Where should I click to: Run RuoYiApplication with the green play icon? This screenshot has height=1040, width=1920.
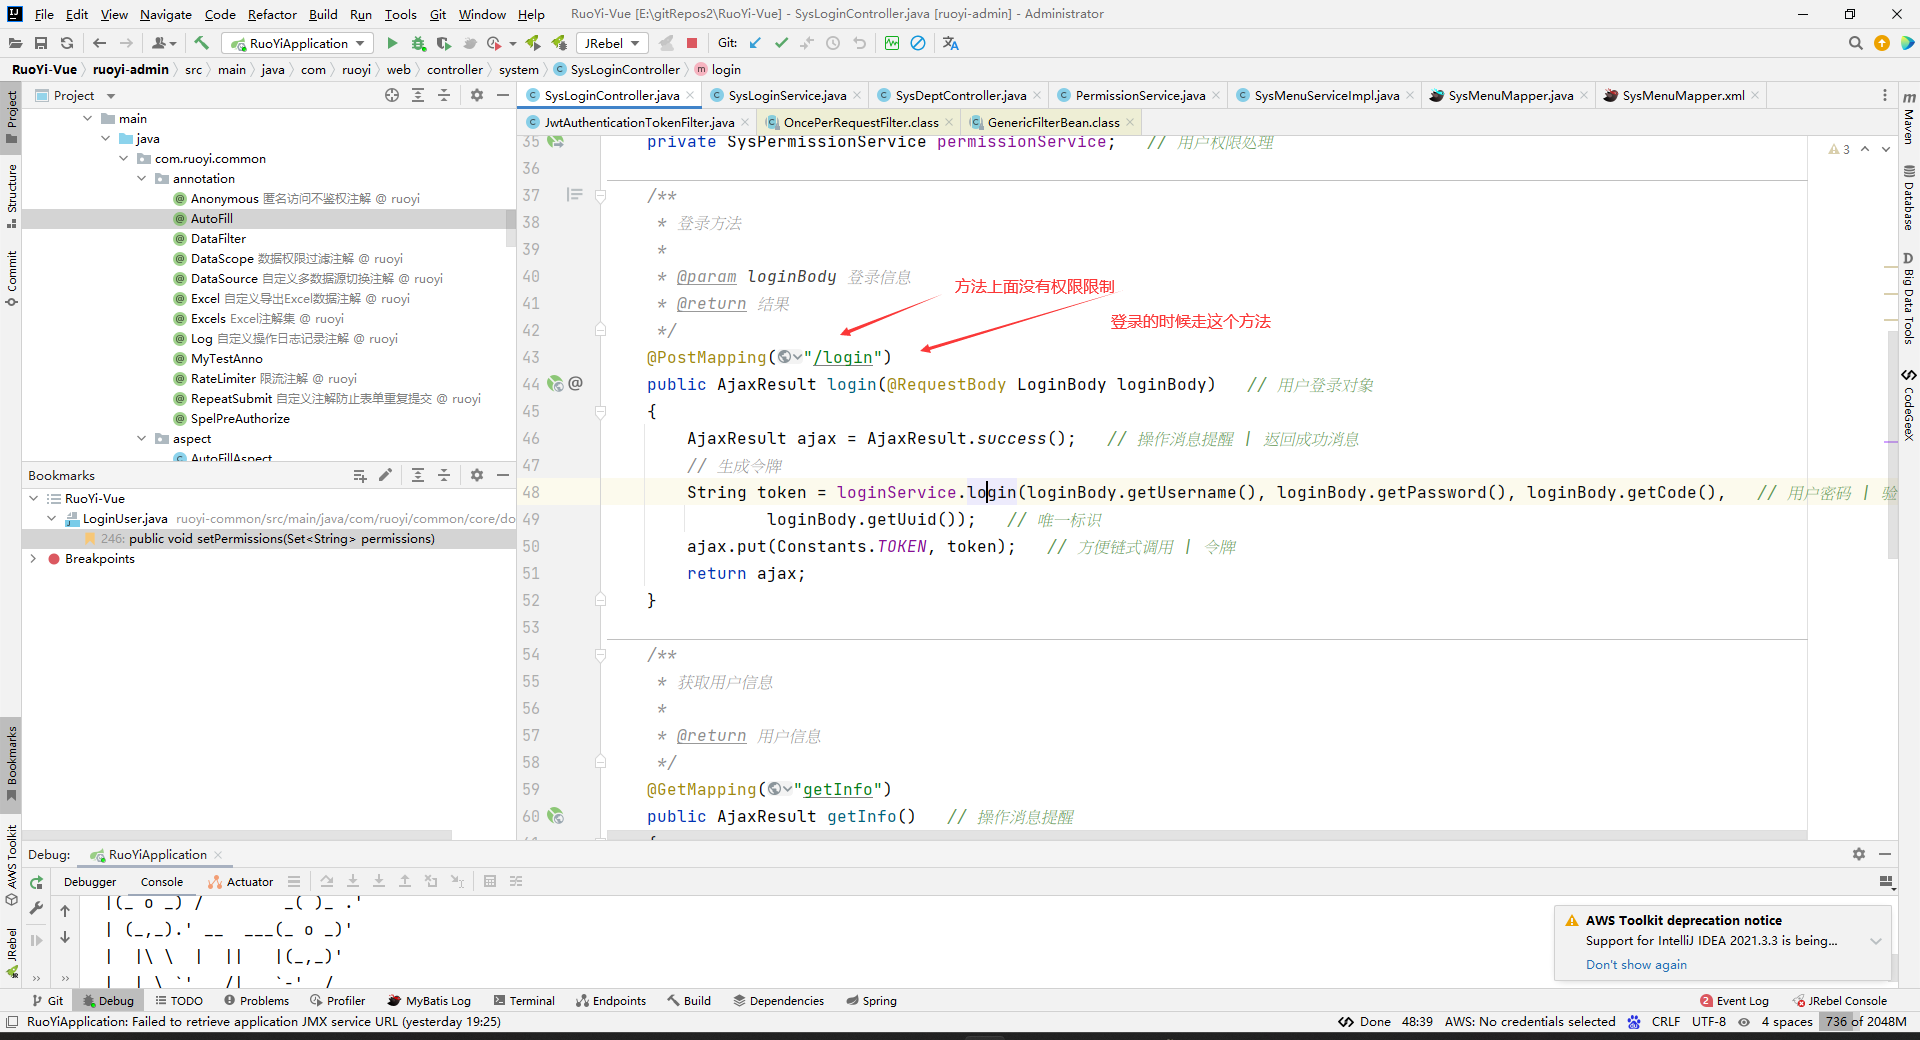pos(392,43)
